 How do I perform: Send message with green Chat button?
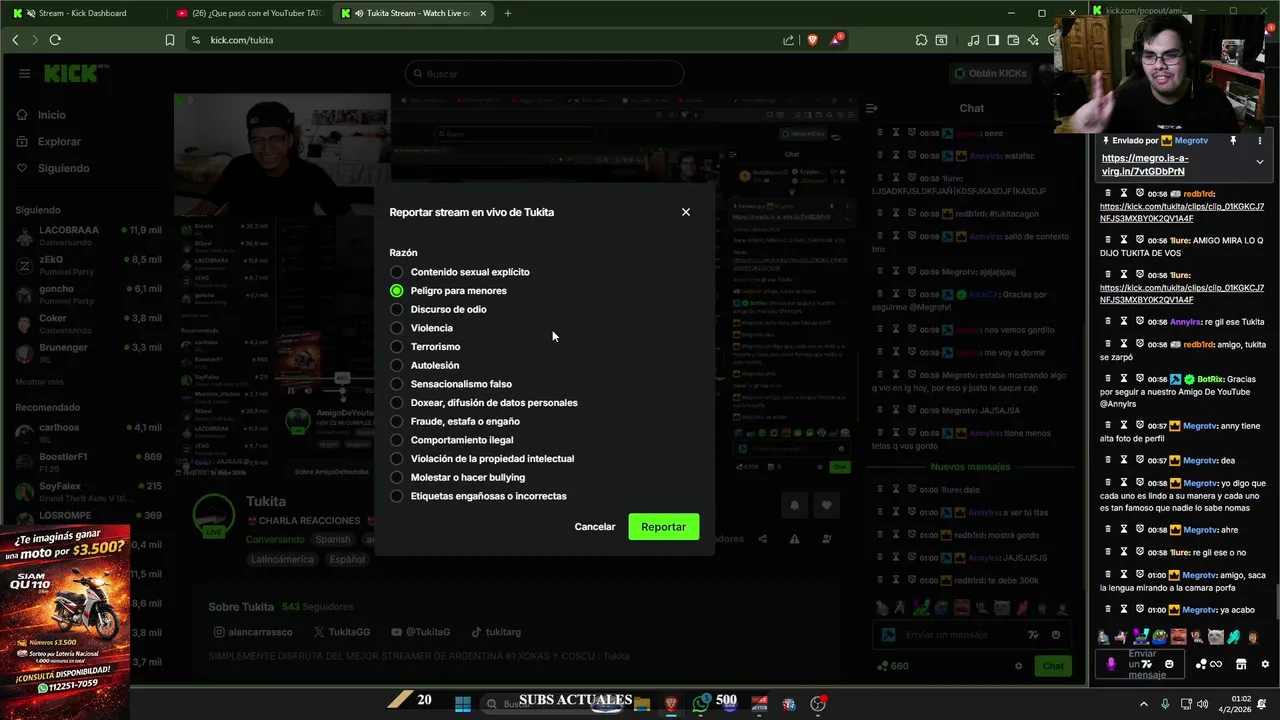(1053, 666)
